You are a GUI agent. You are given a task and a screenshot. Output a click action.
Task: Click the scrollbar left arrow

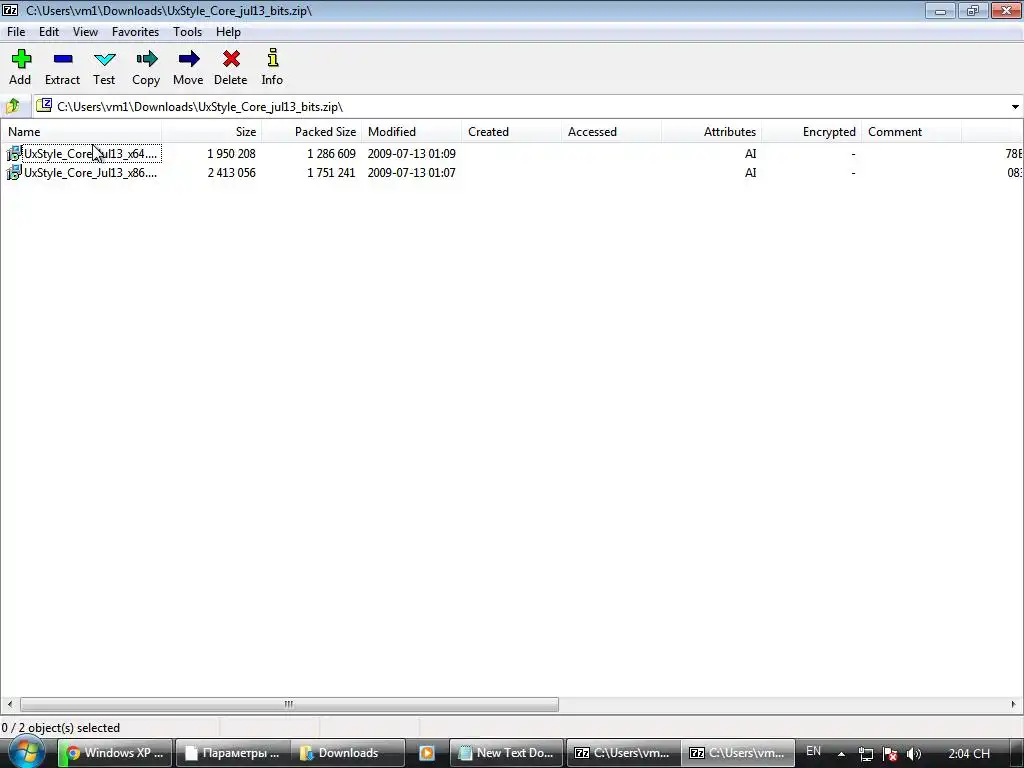click(x=9, y=704)
